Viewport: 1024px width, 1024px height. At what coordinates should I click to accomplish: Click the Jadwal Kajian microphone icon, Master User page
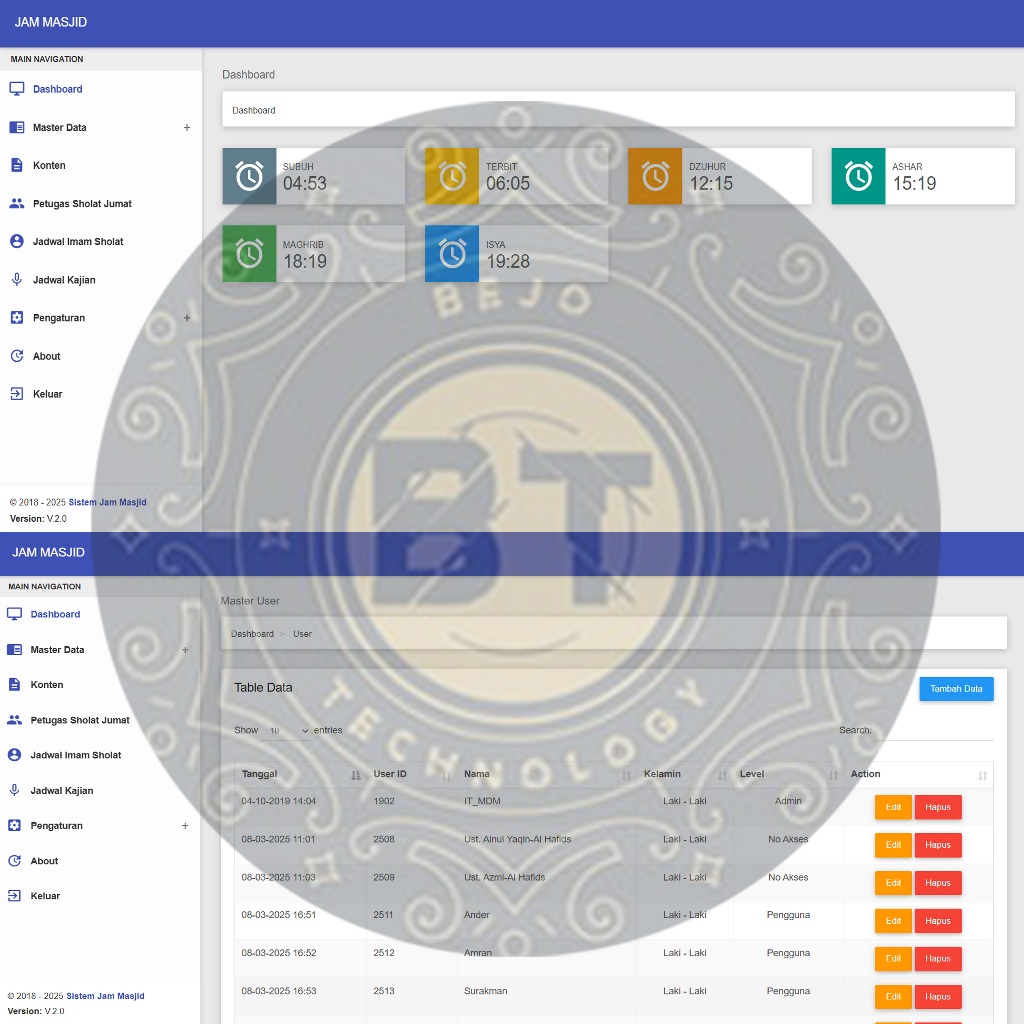tap(14, 790)
